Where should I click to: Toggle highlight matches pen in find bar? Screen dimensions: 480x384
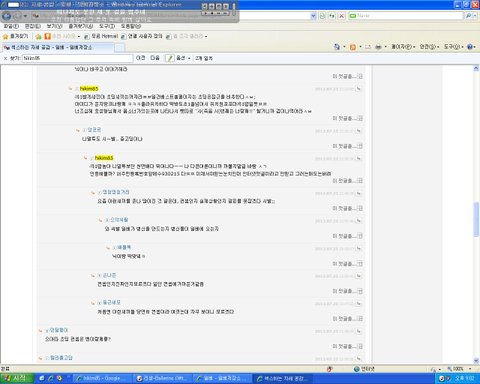click(x=170, y=58)
